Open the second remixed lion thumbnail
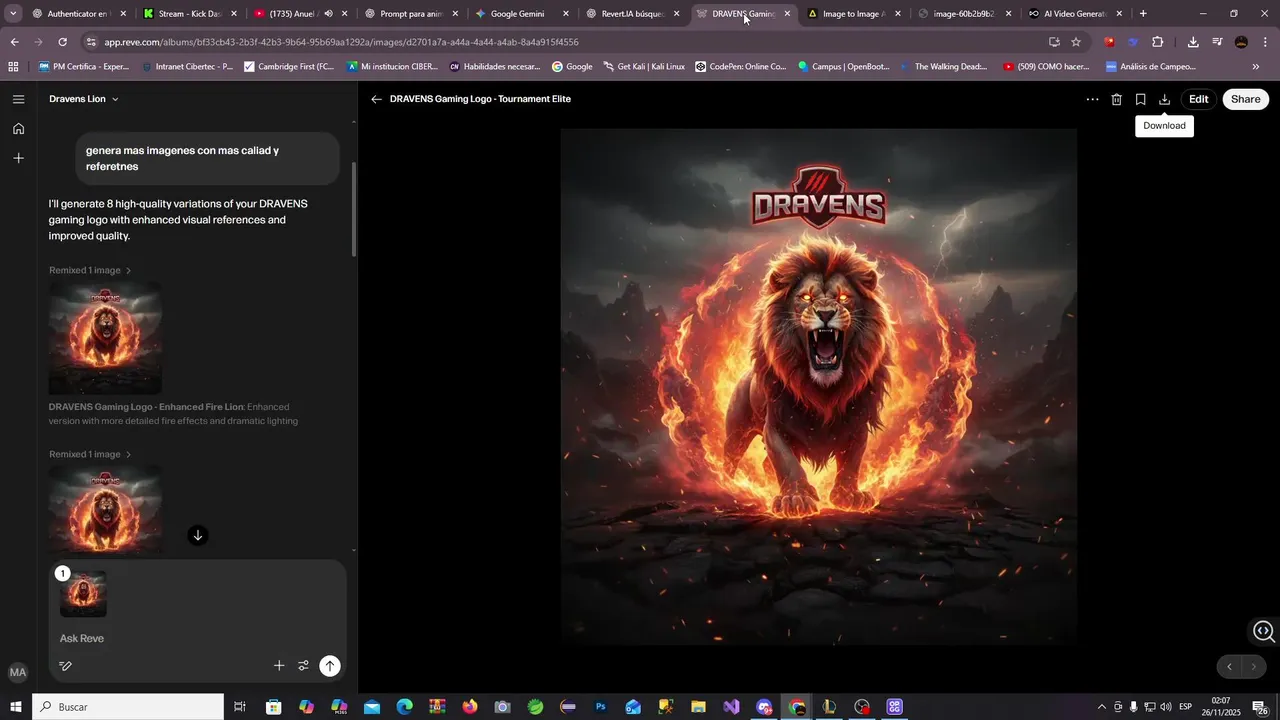 point(105,510)
